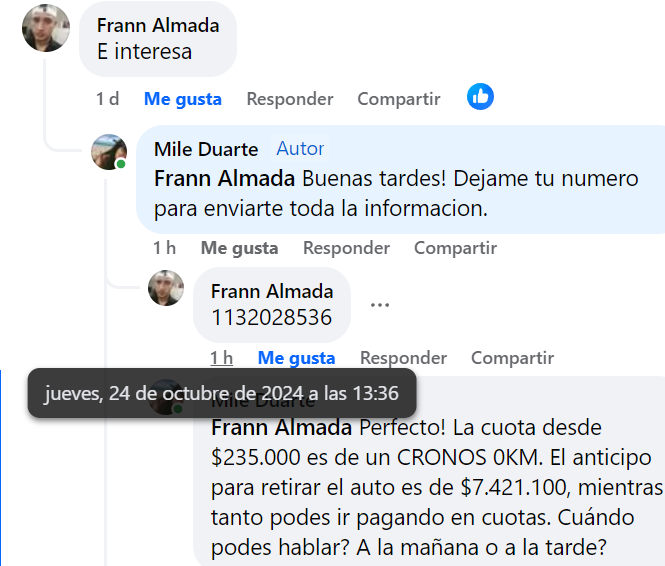The width and height of the screenshot is (665, 566).
Task: Share the phone number comment
Action: click(512, 358)
